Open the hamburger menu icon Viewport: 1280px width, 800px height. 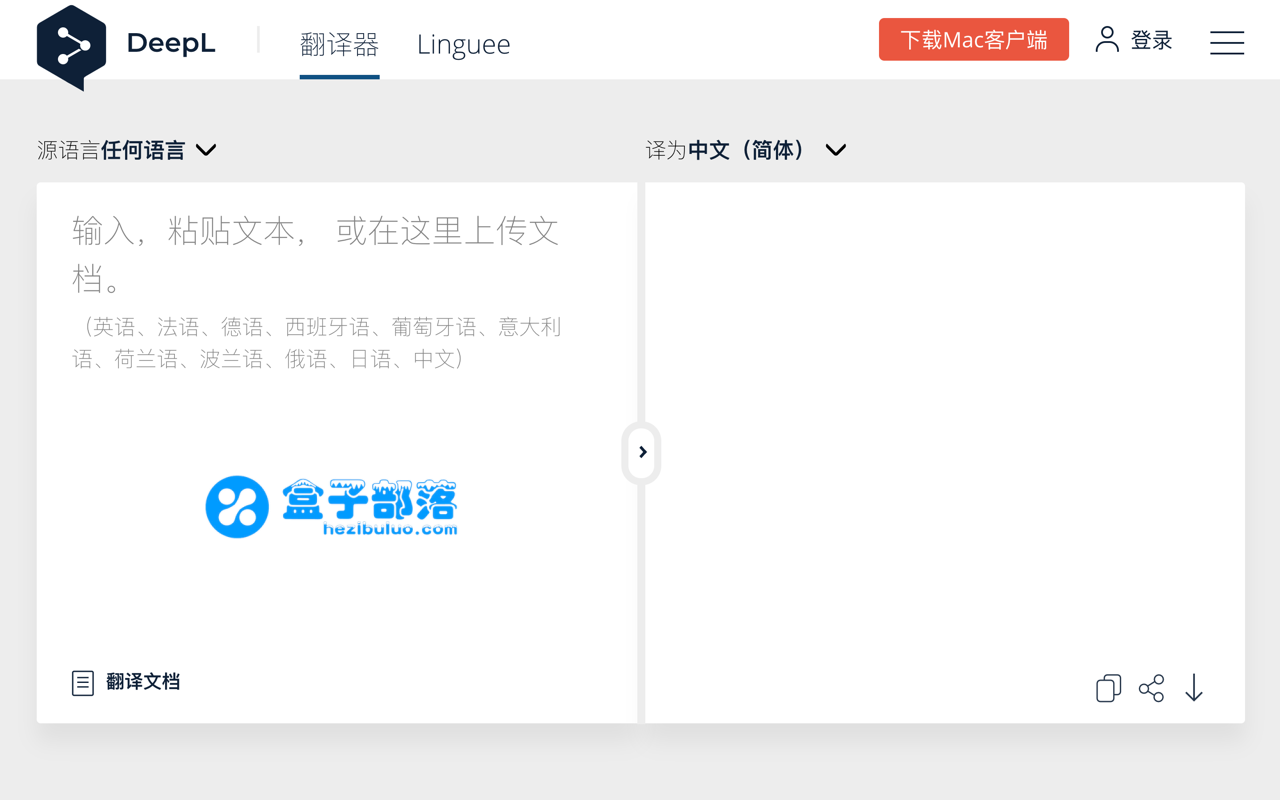pos(1227,42)
